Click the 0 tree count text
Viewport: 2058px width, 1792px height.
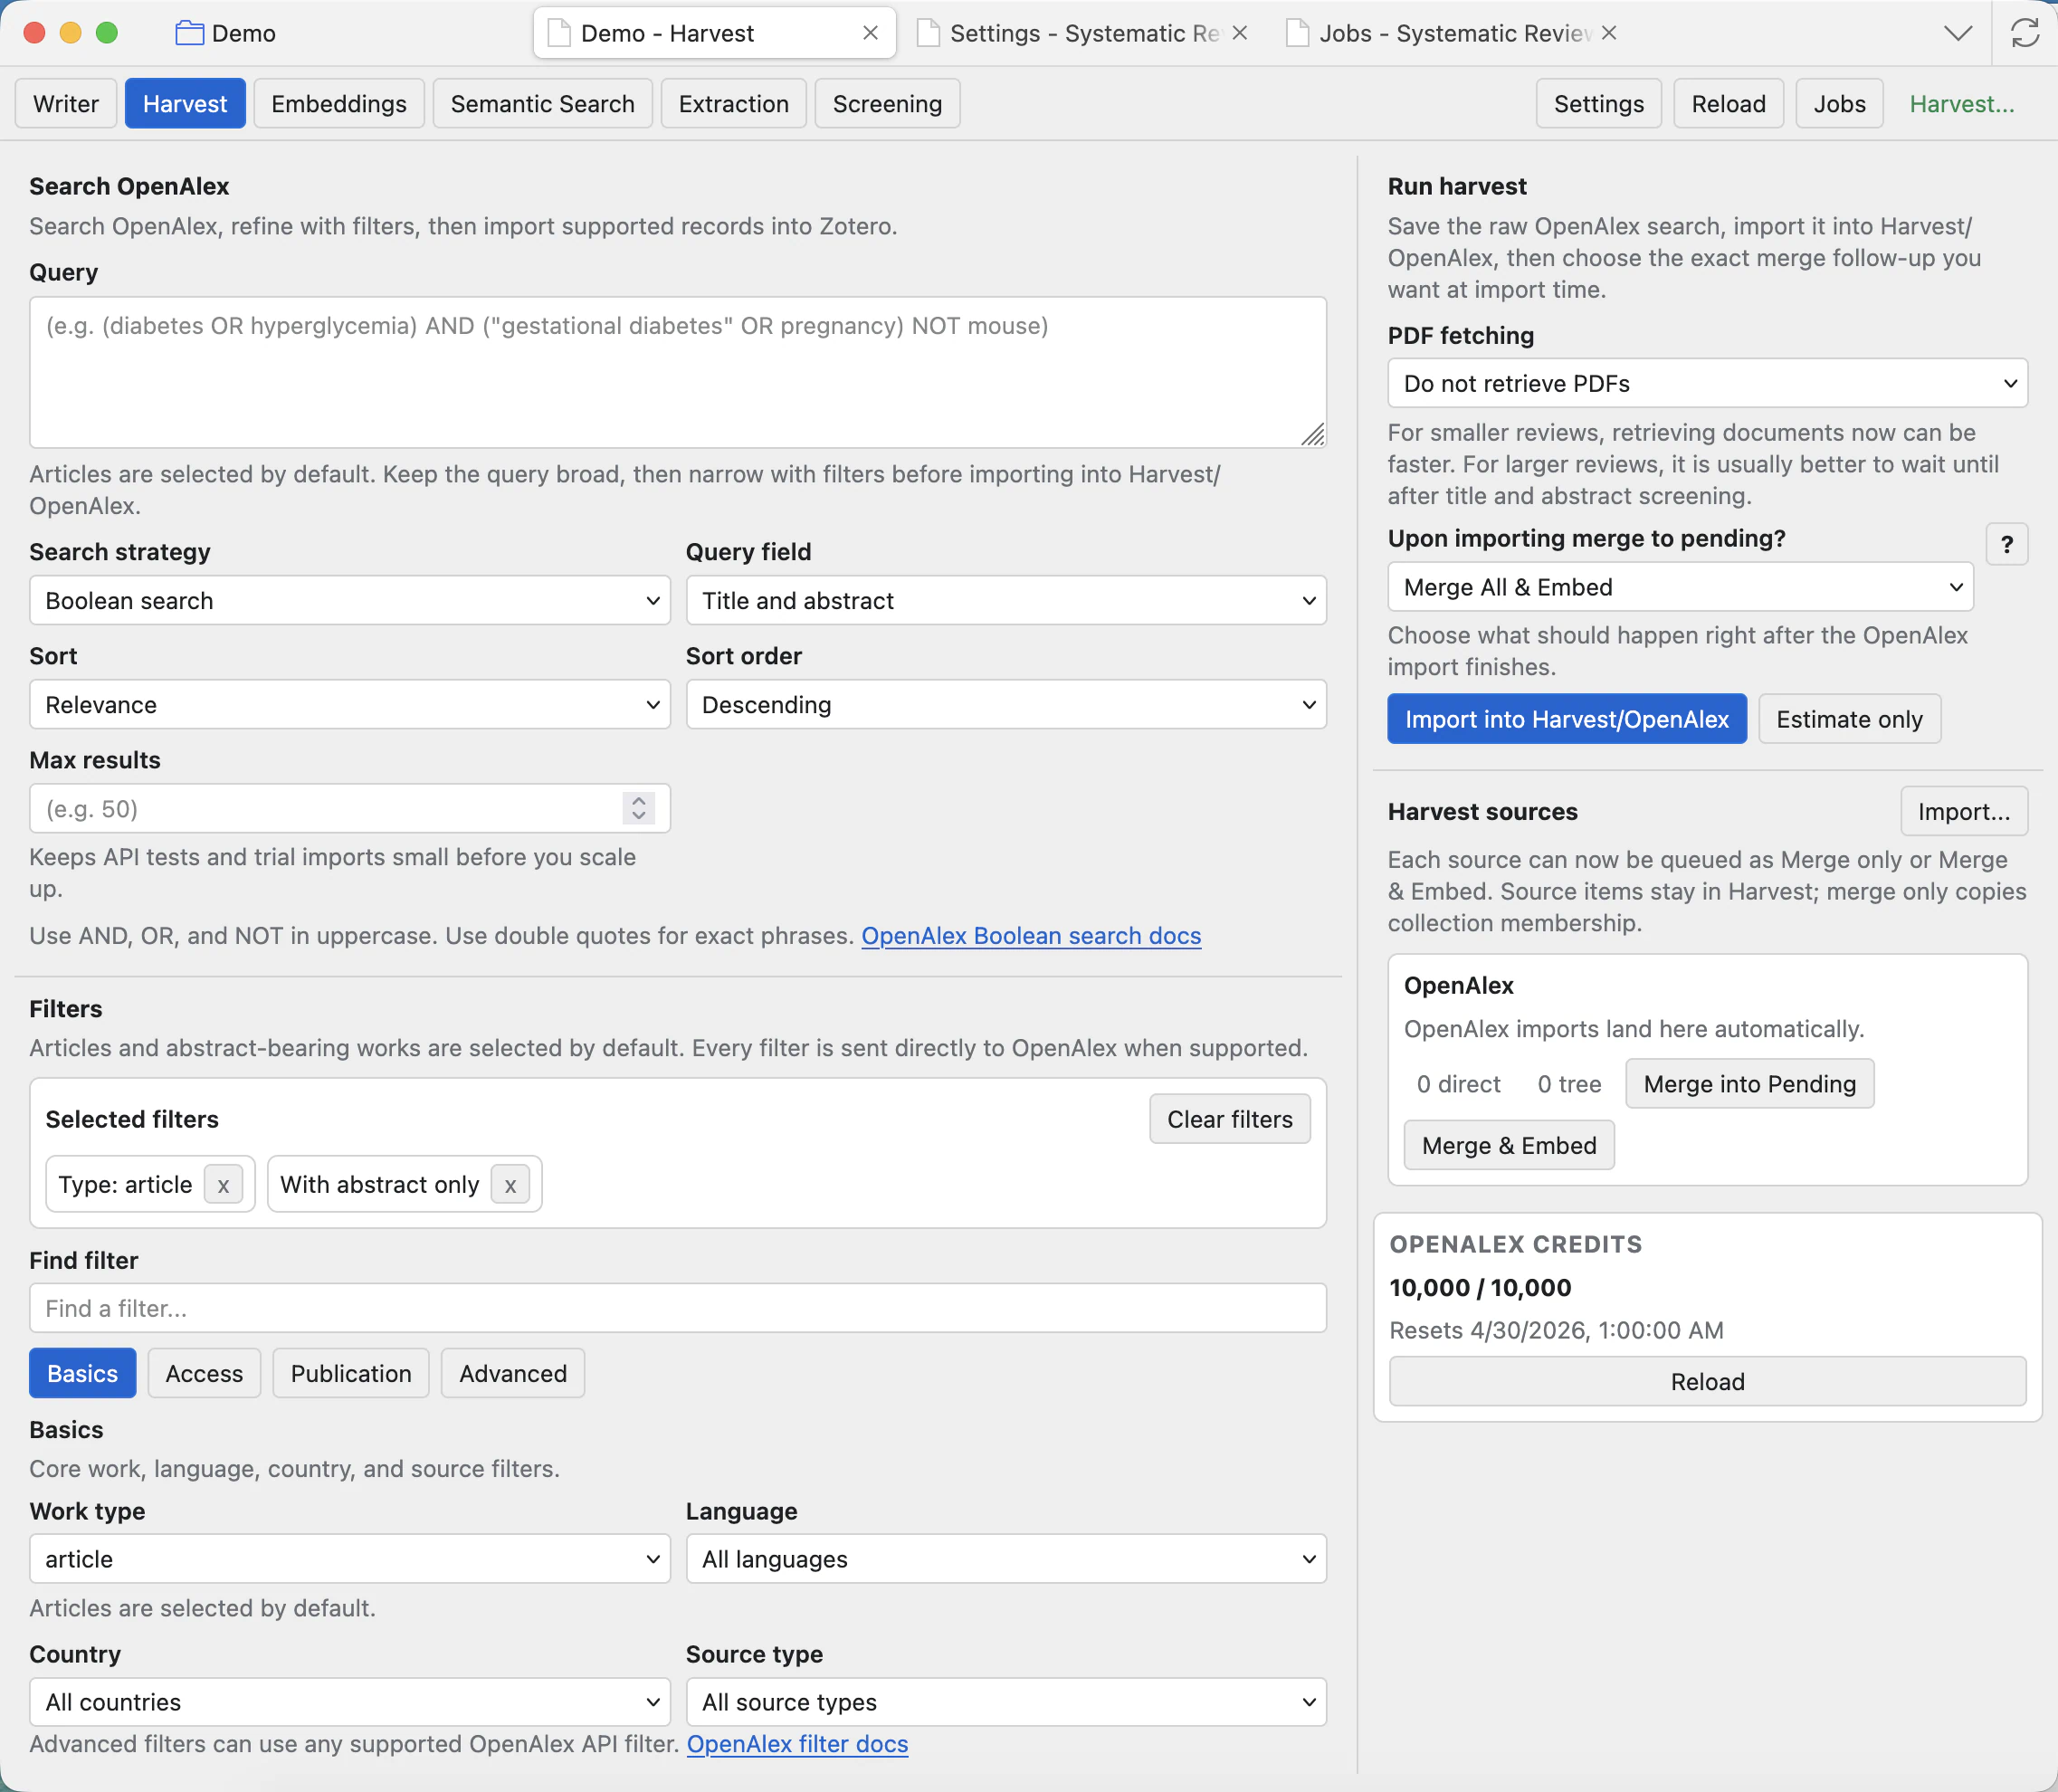click(1569, 1084)
